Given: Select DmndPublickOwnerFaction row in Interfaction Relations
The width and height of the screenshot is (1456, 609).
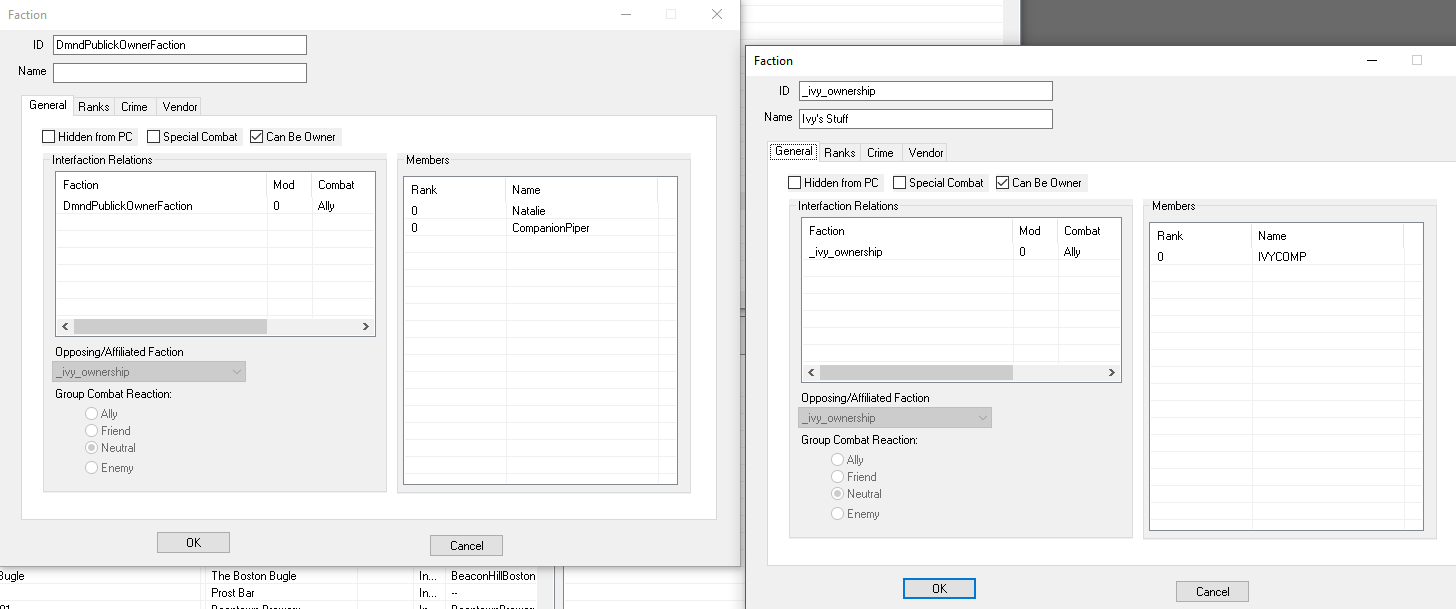Looking at the screenshot, I should click(215, 206).
